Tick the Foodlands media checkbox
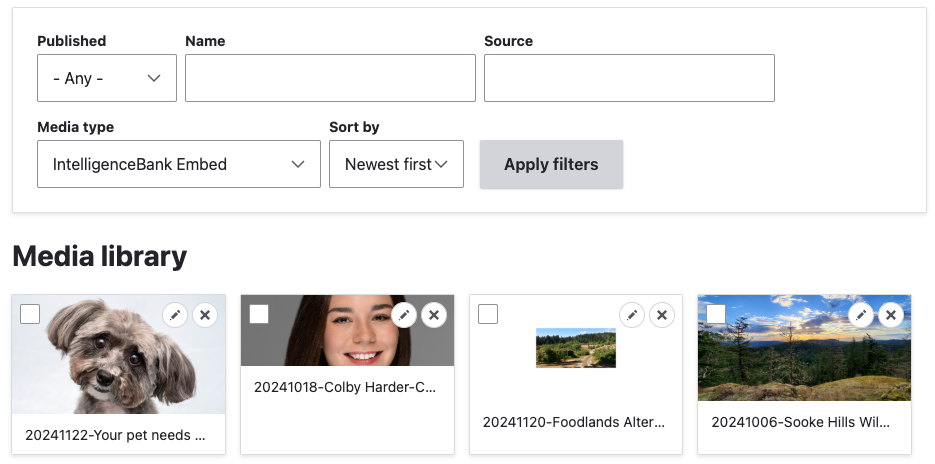The height and width of the screenshot is (464, 935). 488,314
